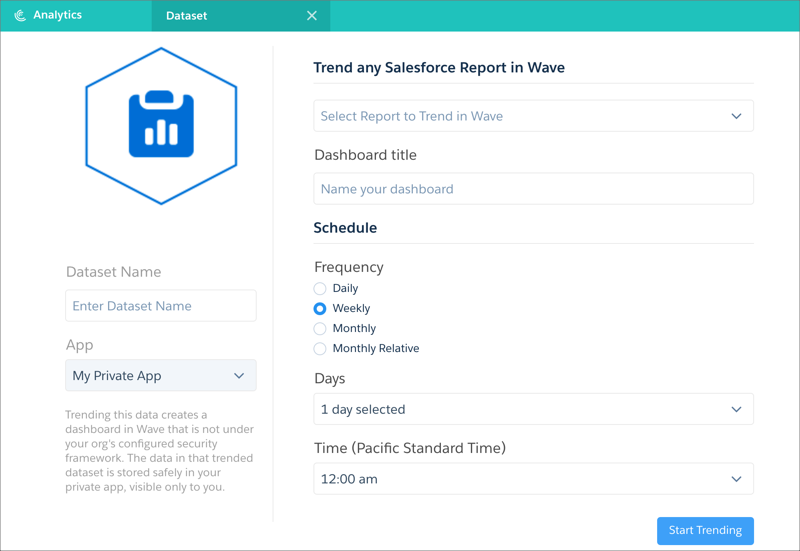Click the Days label
This screenshot has width=800, height=551.
[330, 379]
